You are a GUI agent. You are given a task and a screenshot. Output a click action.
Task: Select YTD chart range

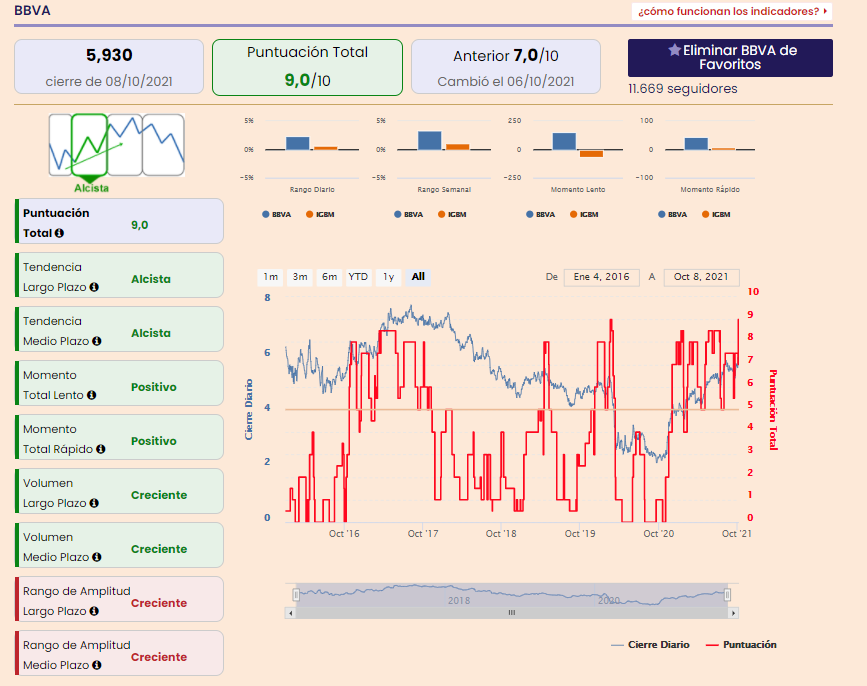click(x=358, y=277)
